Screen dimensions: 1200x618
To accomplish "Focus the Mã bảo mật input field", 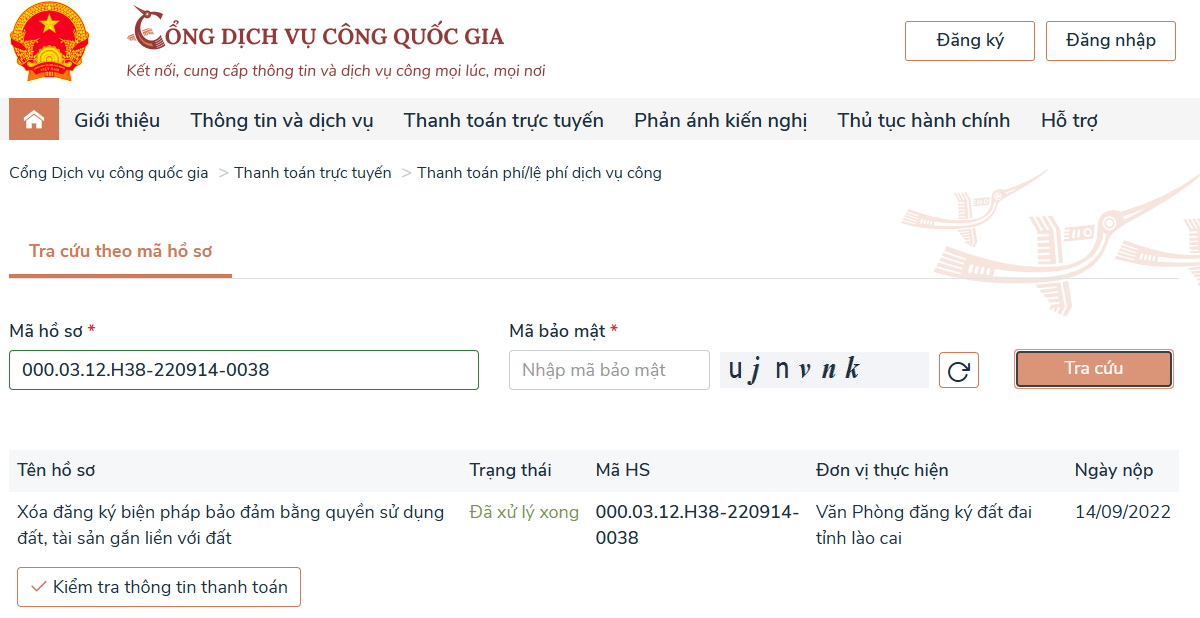I will 609,370.
